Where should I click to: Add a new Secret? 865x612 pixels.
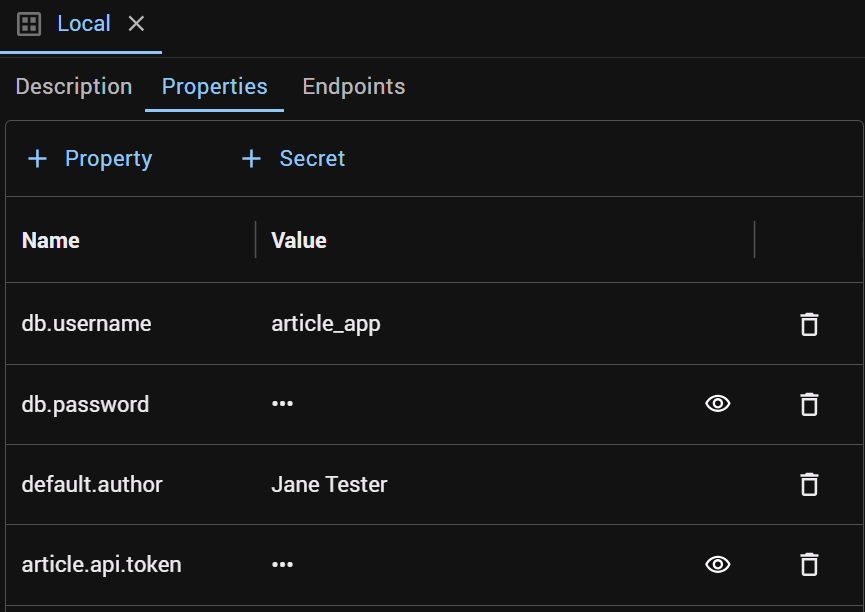pos(293,159)
